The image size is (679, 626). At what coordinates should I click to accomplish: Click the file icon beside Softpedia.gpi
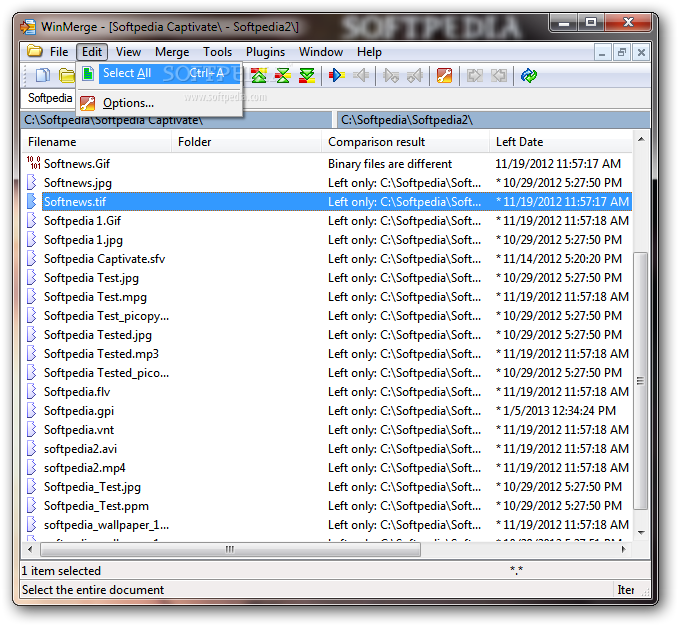pyautogui.click(x=32, y=410)
